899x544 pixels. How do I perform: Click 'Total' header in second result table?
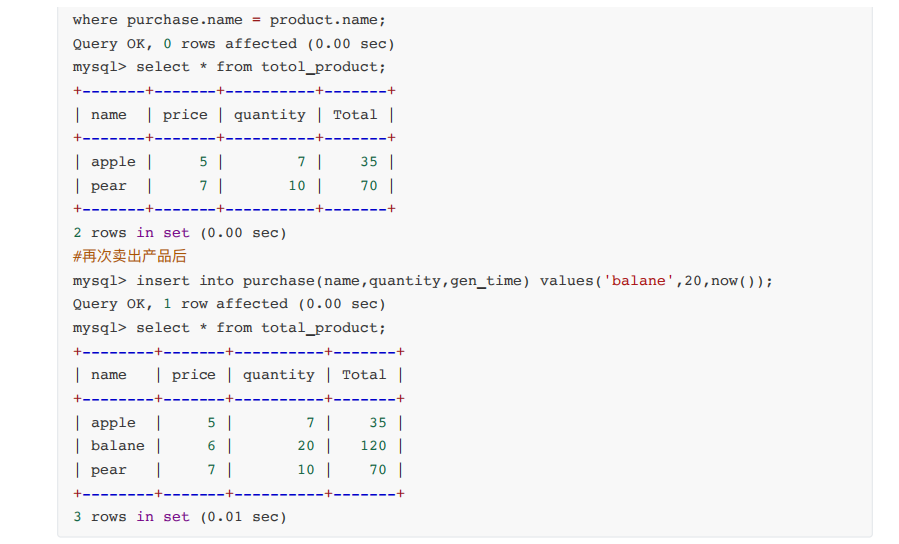coord(364,375)
